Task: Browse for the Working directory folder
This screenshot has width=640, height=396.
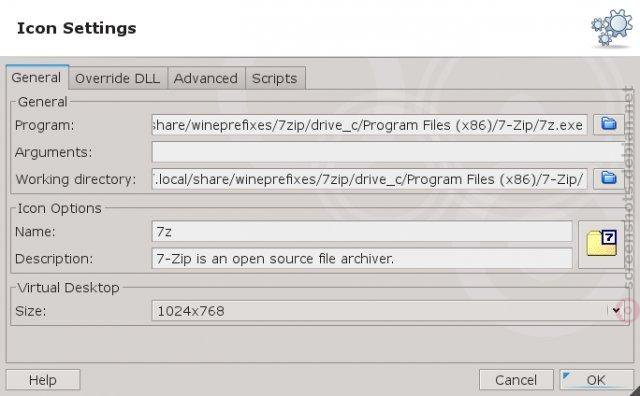Action: 608,179
